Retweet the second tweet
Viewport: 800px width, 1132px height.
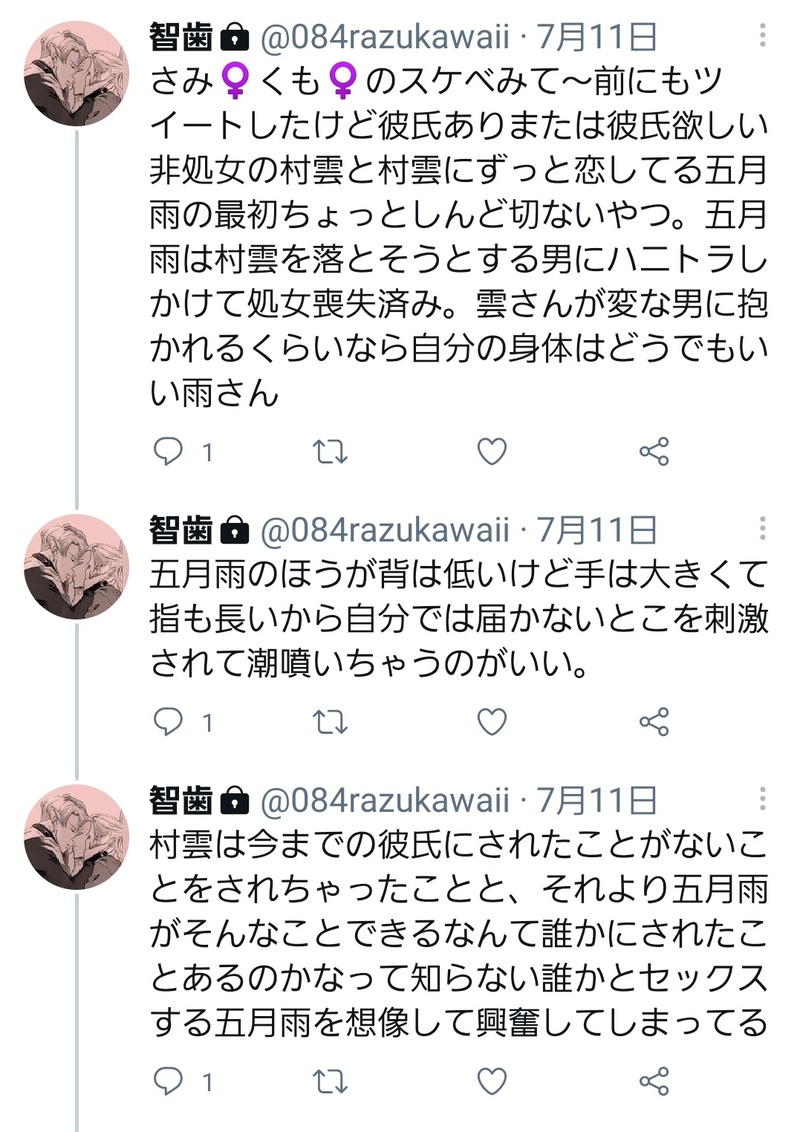coord(330,721)
